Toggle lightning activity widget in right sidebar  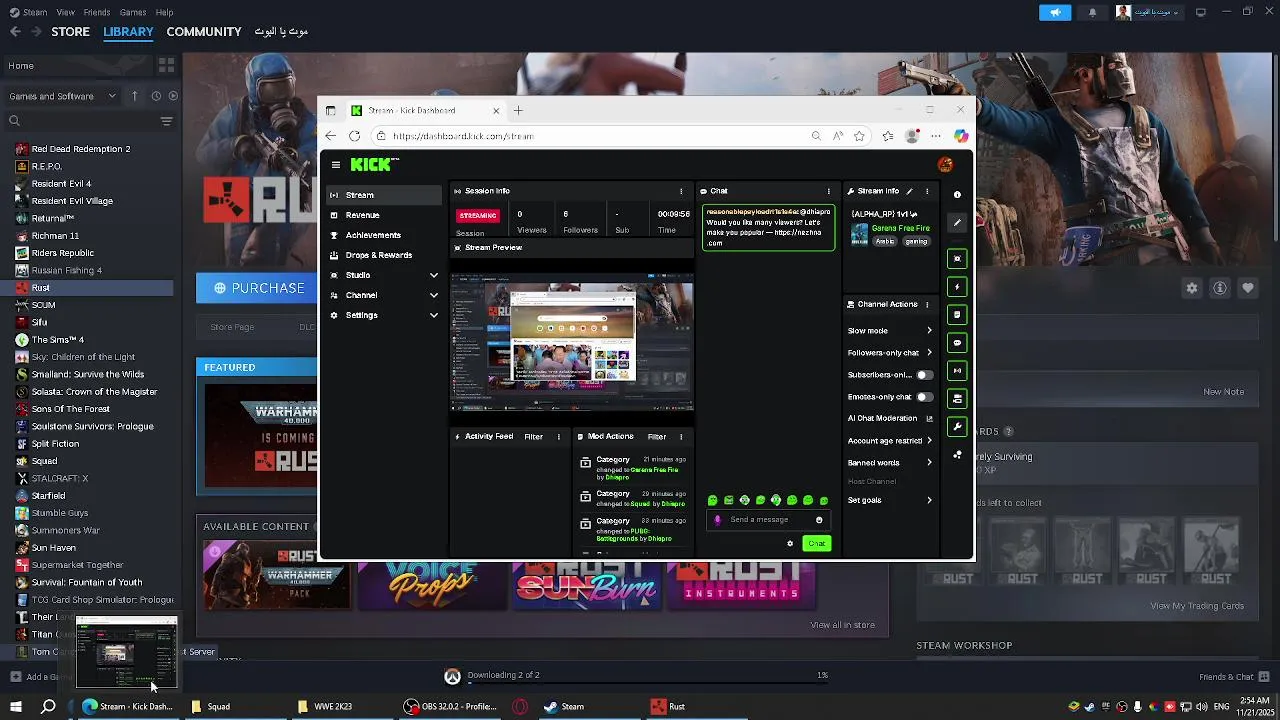(x=957, y=287)
